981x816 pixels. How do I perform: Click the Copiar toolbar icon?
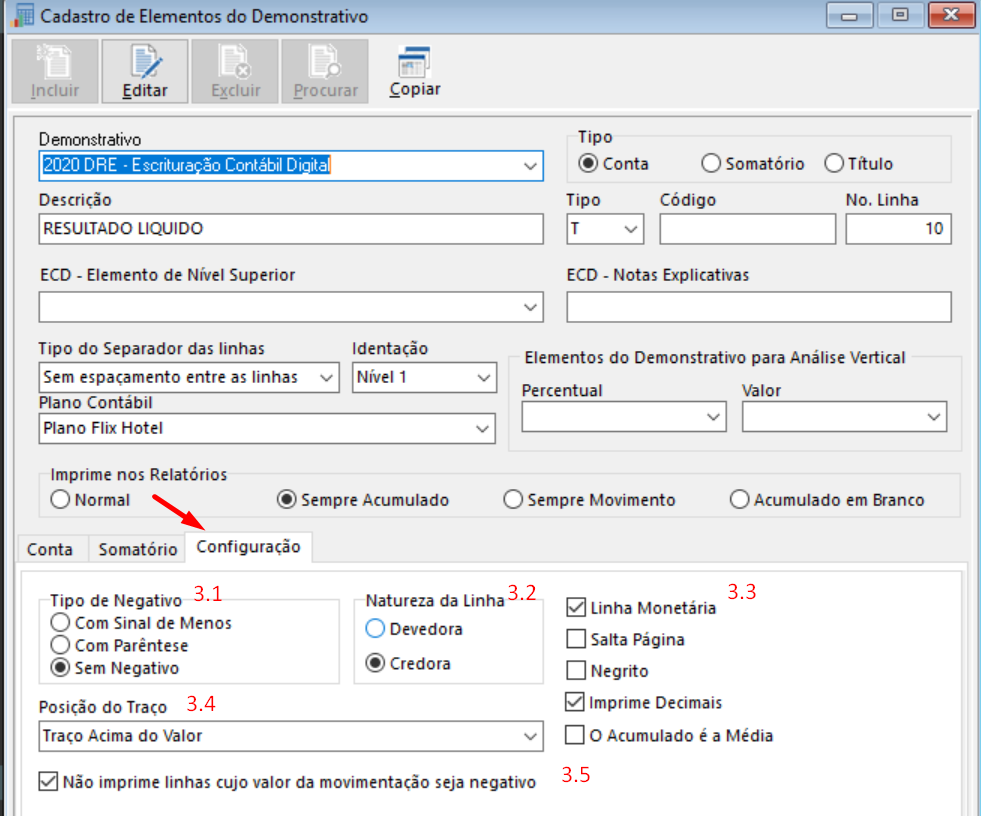(x=415, y=71)
